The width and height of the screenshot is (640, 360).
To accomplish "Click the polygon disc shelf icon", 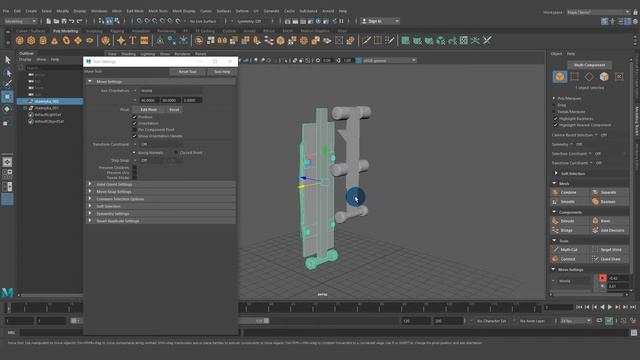I will (x=89, y=40).
